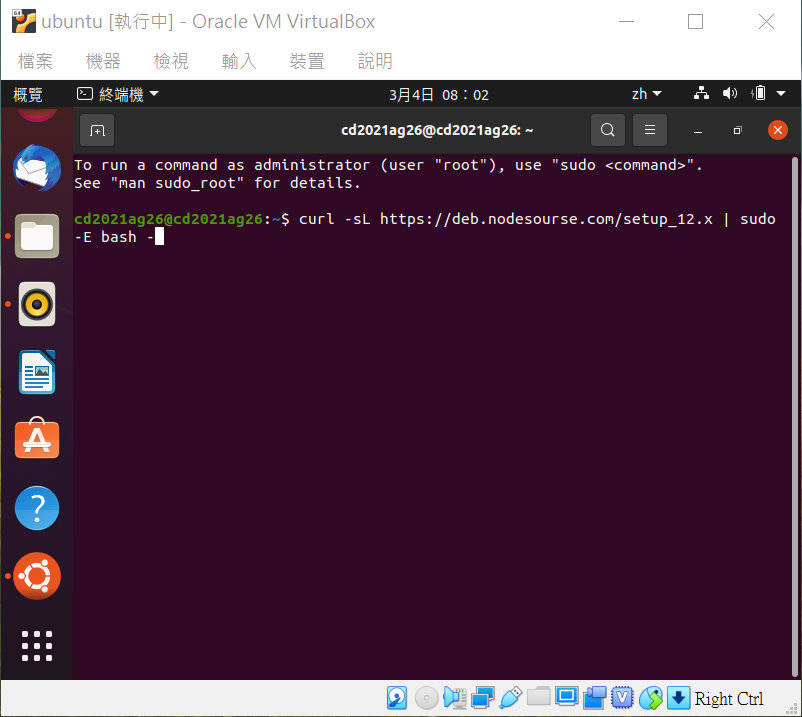Screen dimensions: 802x717
Task: Click VirtualBox mouse integration status icon
Action: (x=651, y=698)
